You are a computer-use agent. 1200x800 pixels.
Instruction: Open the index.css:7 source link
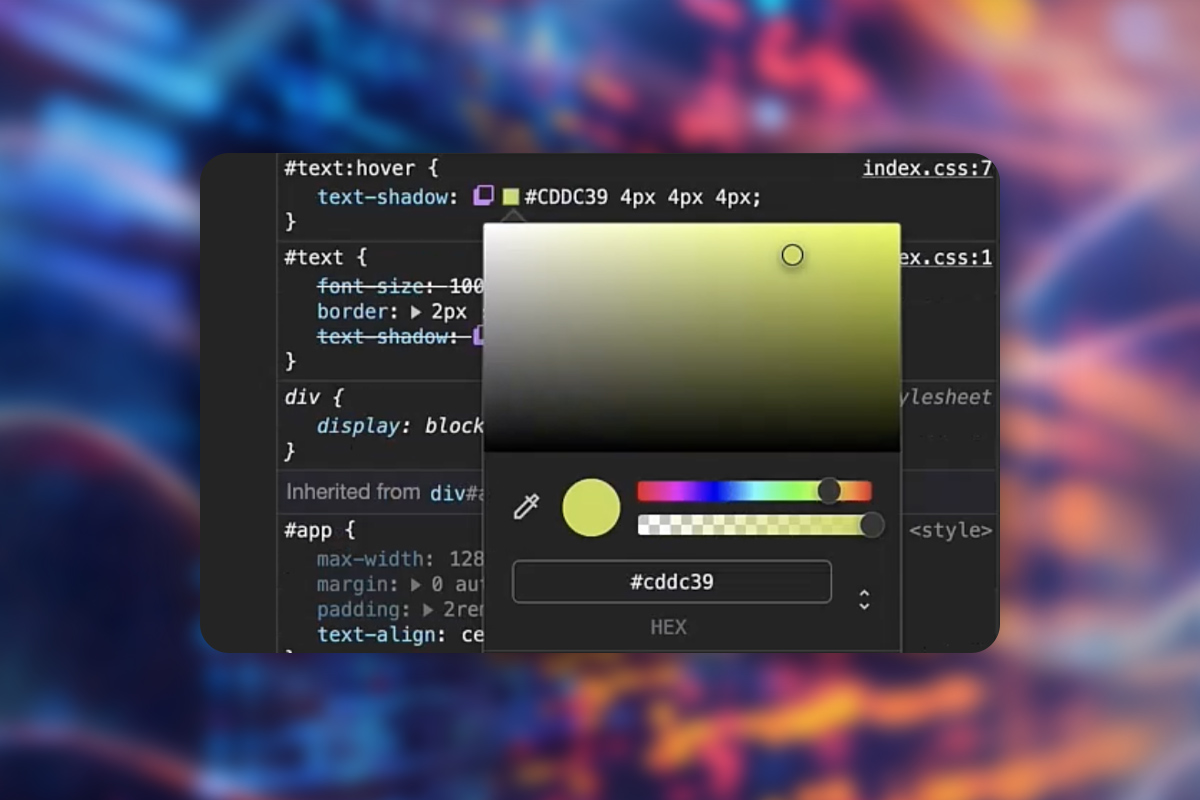(x=927, y=168)
